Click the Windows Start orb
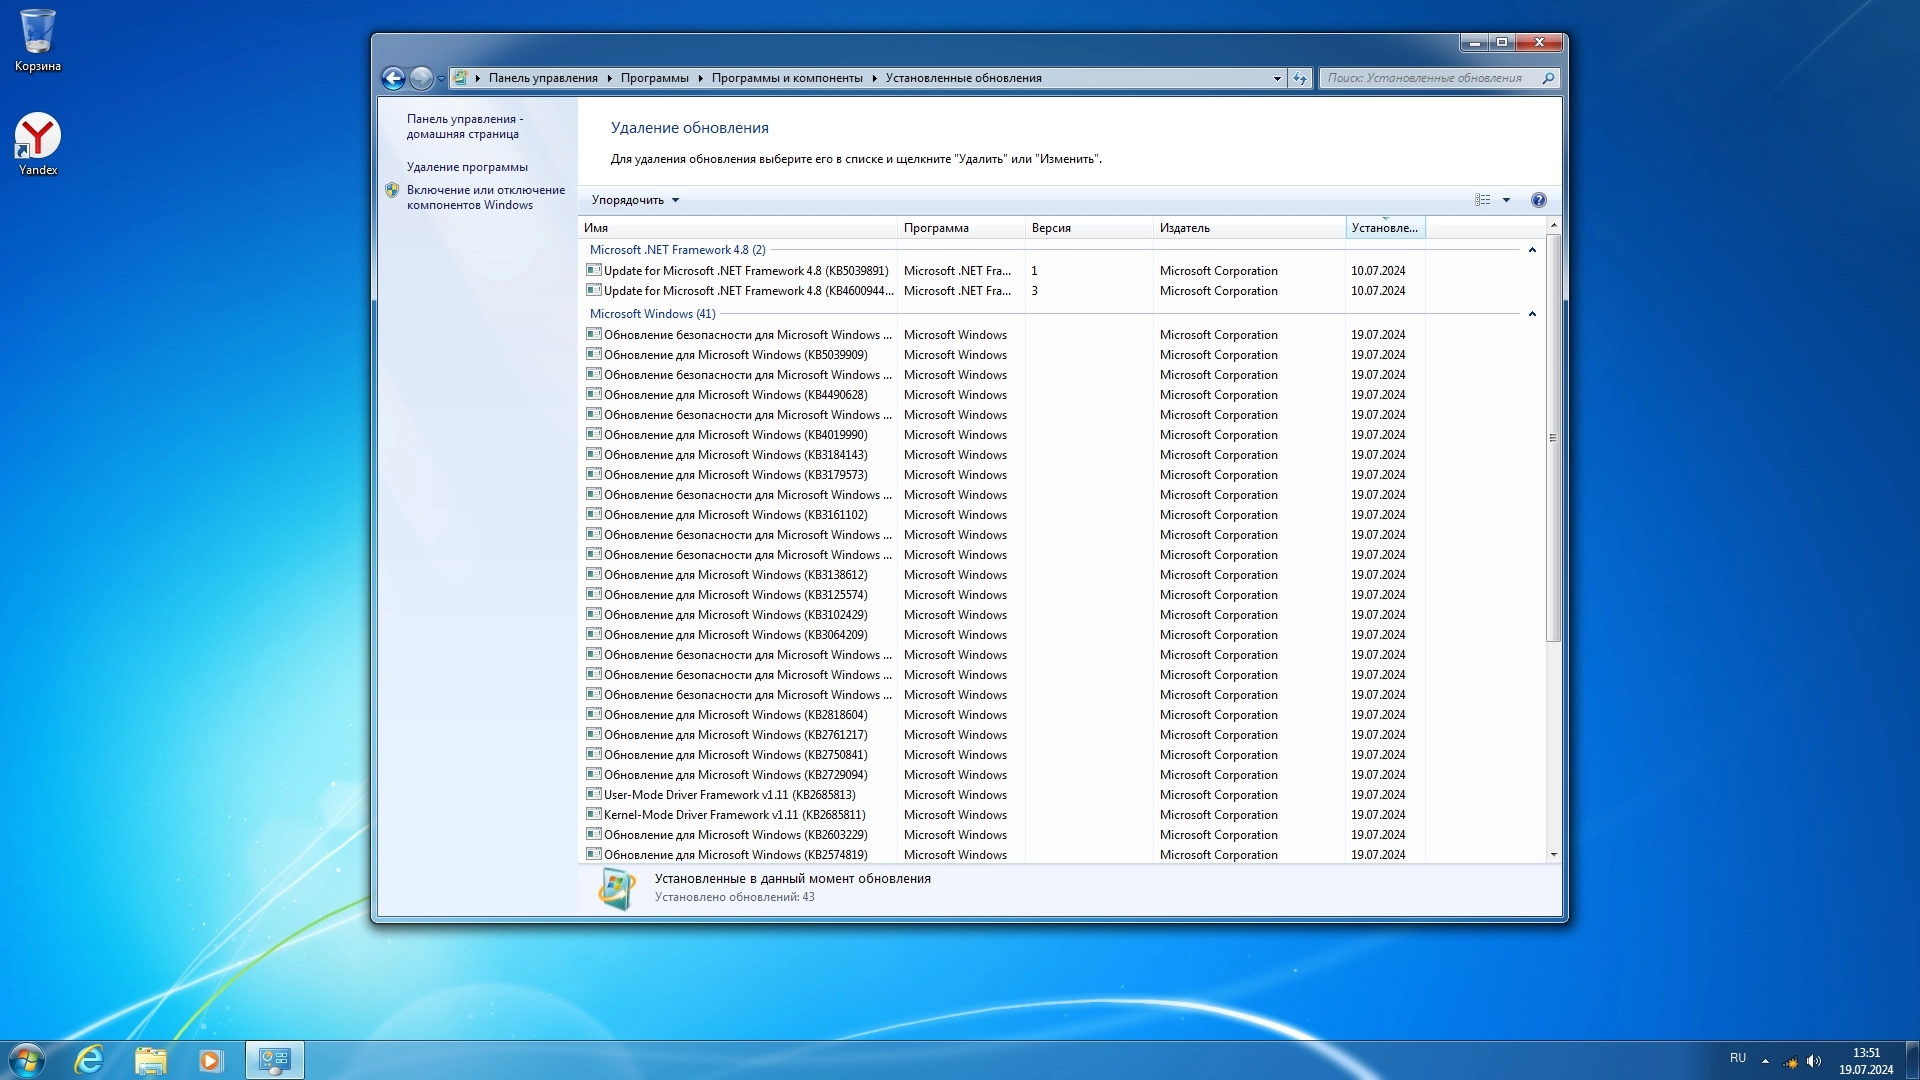This screenshot has width=1920, height=1080. (27, 1059)
